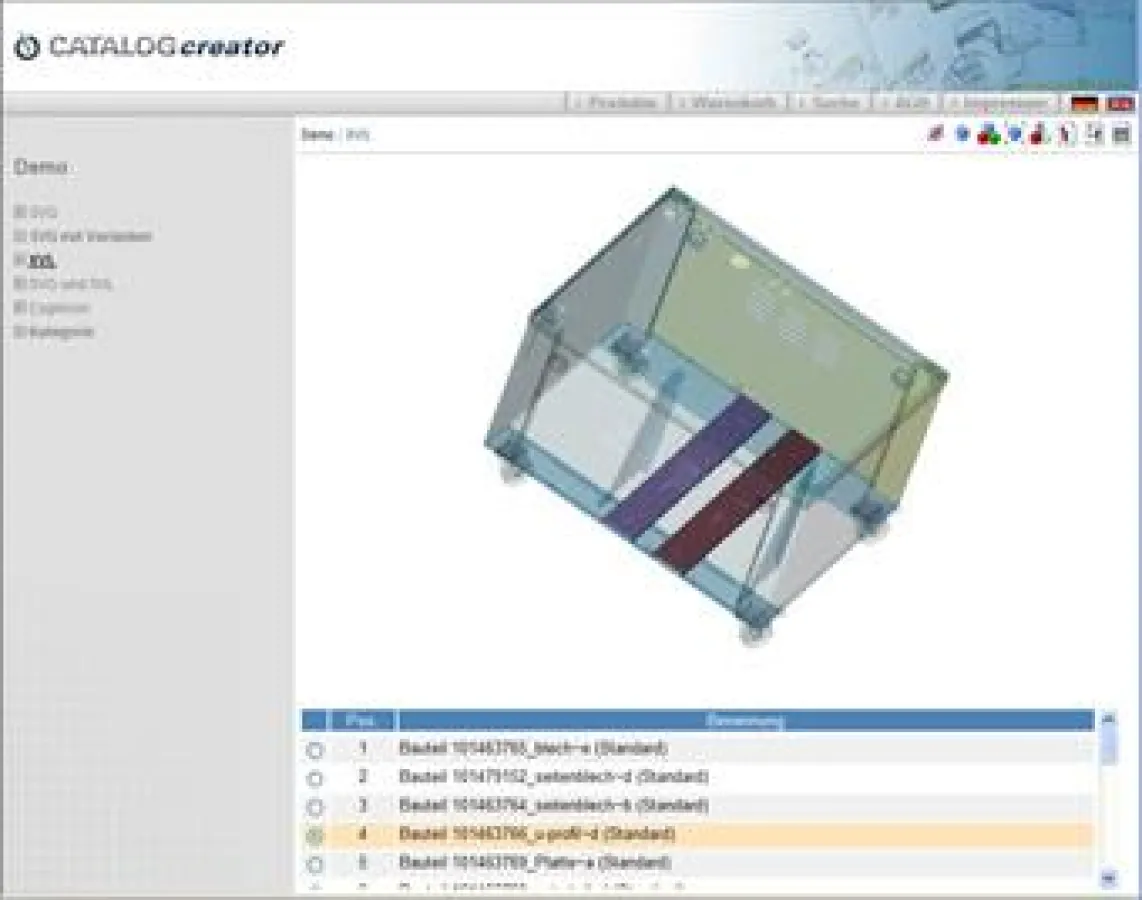Click the page/export icon beside the print icon
This screenshot has height=900, width=1142.
point(1096,135)
